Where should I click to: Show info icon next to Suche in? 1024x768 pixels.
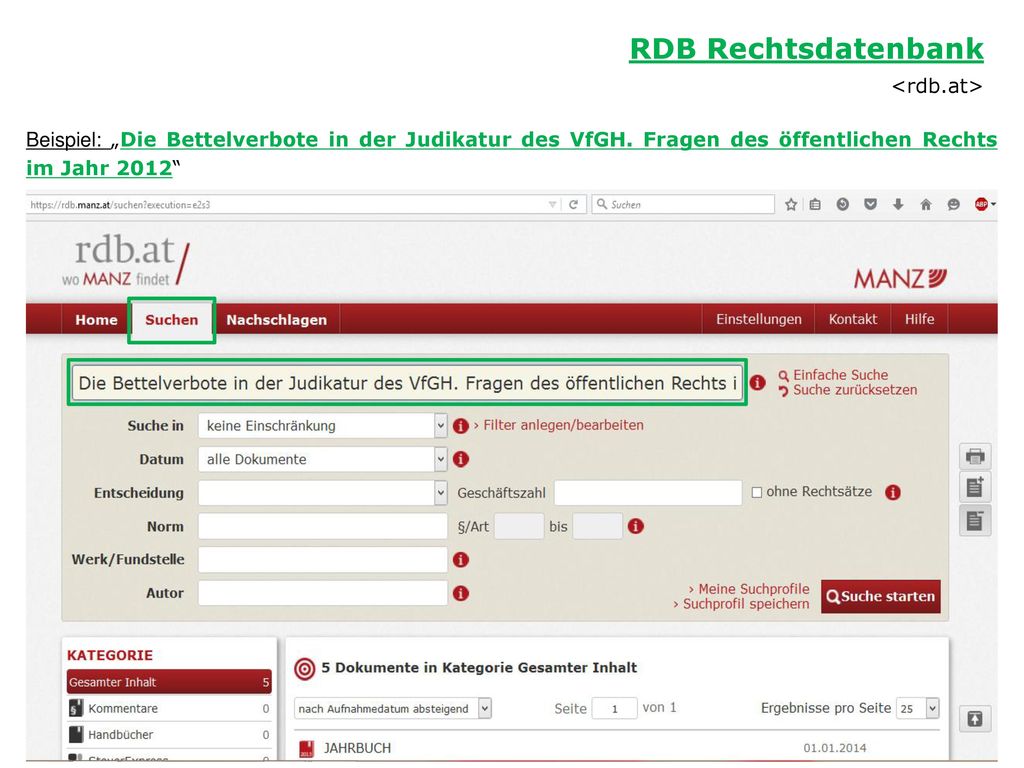click(x=460, y=426)
